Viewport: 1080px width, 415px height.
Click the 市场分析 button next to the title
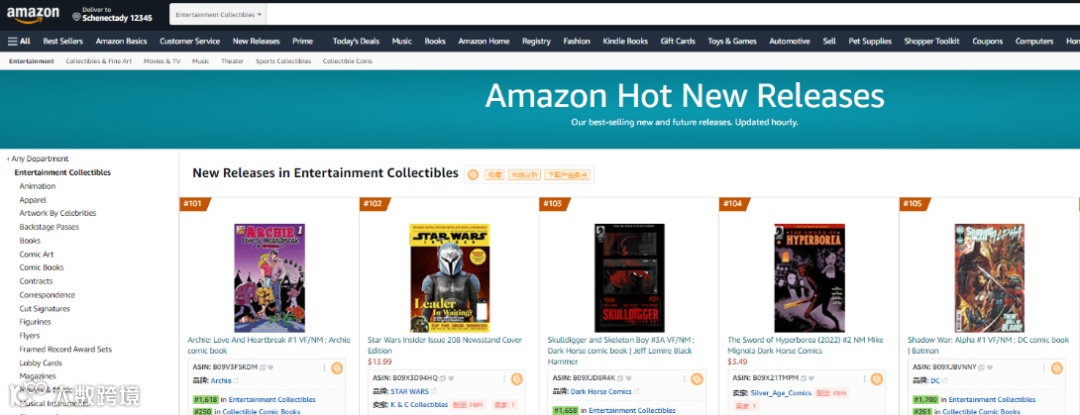tap(525, 175)
